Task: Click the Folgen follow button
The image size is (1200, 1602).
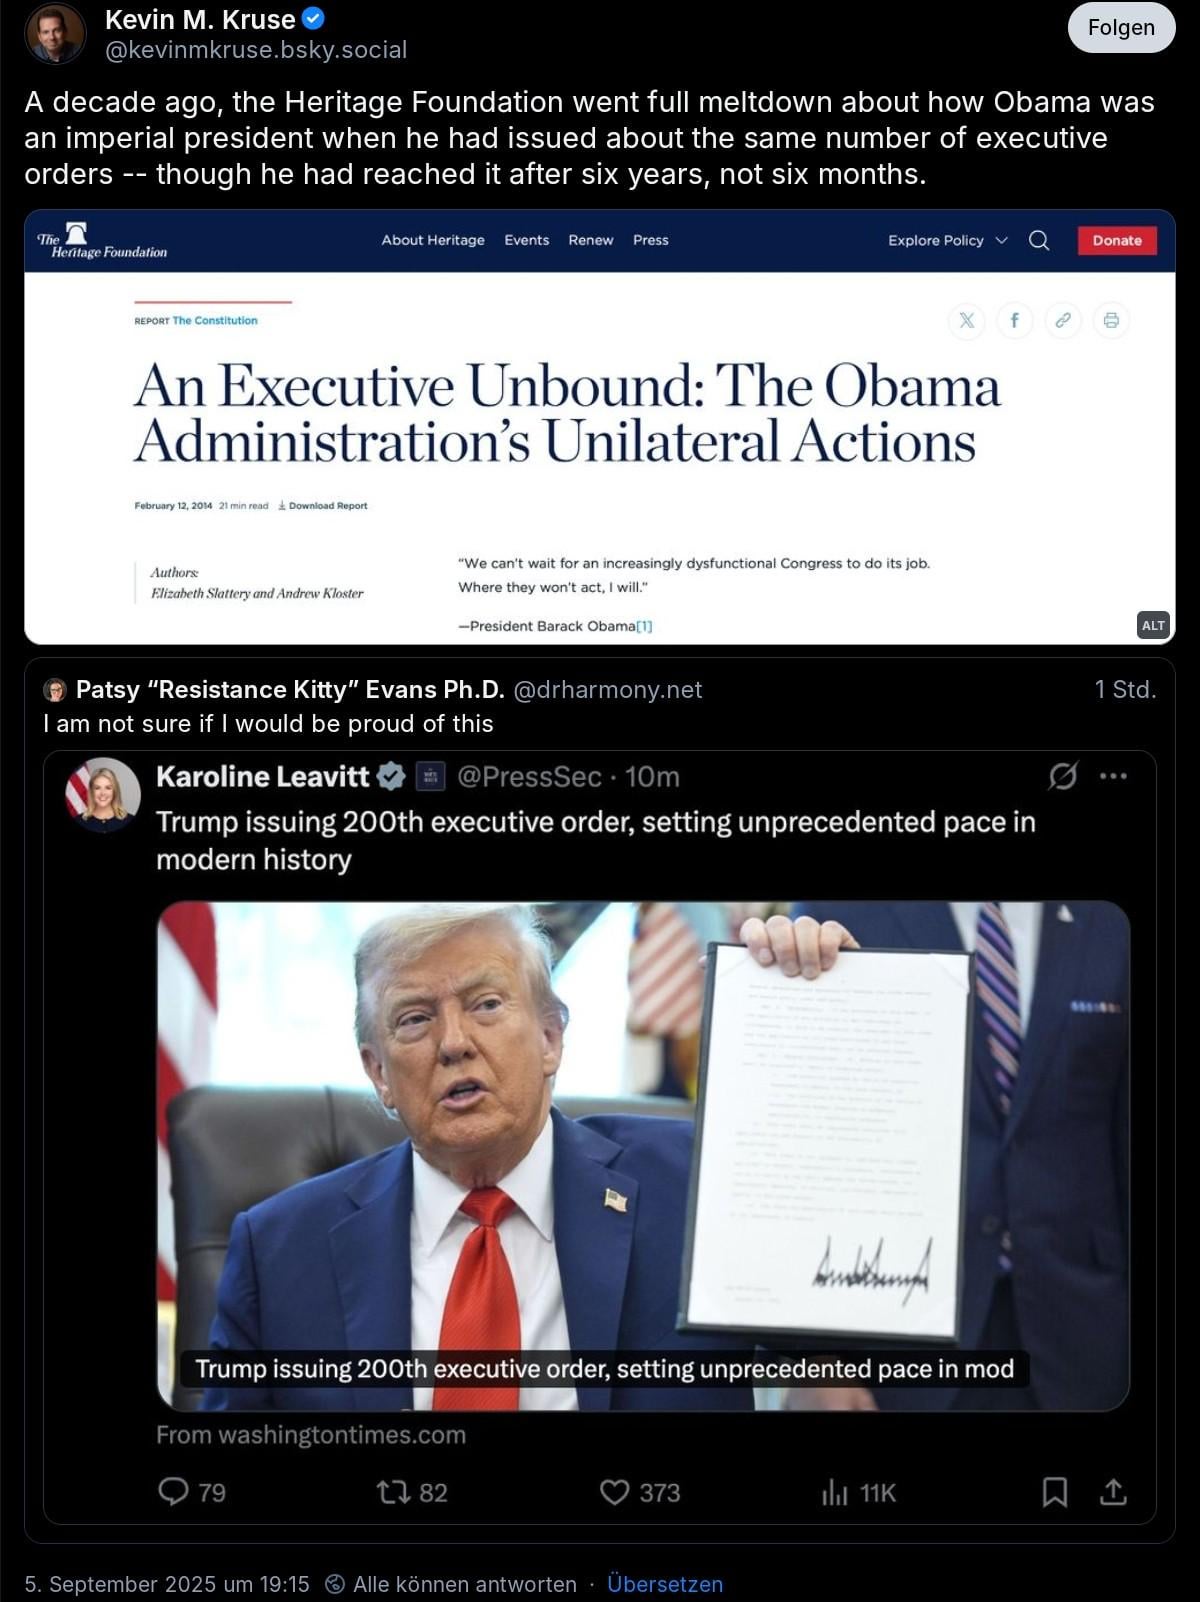Action: (x=1121, y=28)
